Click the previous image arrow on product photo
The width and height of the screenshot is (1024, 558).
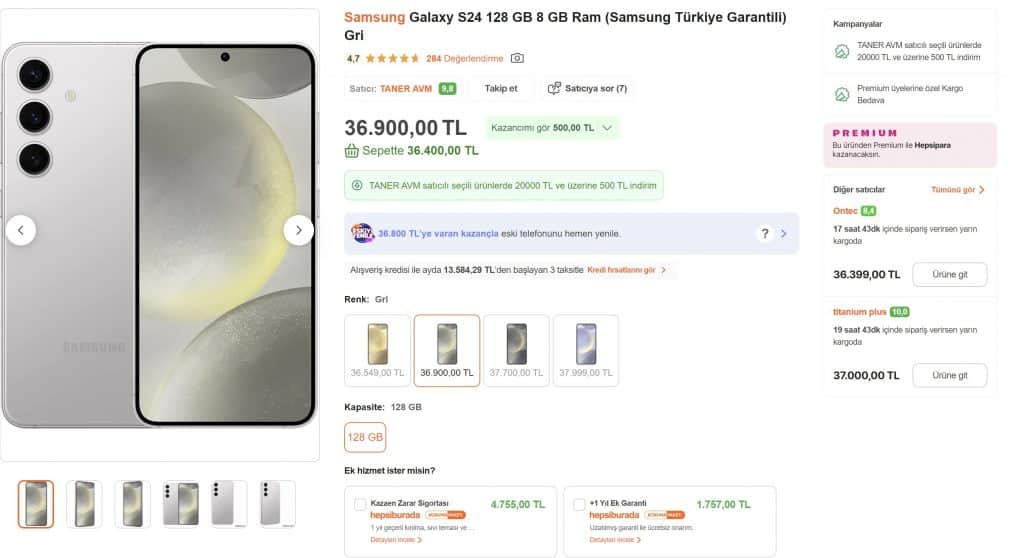tap(21, 230)
